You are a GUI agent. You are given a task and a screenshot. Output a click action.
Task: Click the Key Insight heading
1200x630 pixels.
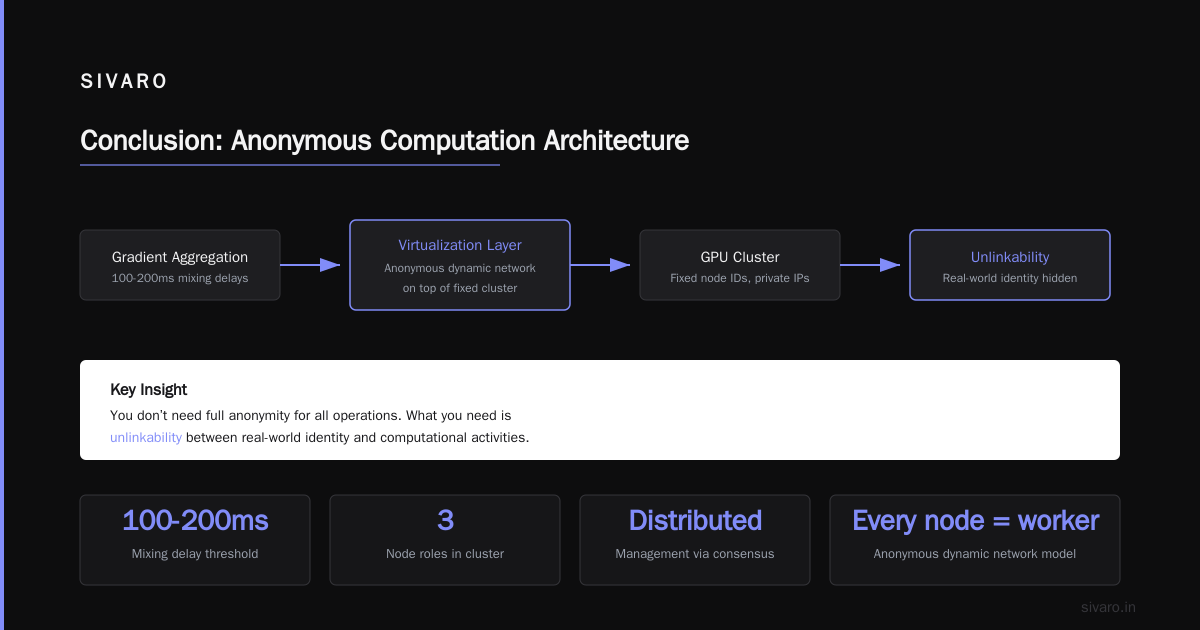pyautogui.click(x=149, y=390)
